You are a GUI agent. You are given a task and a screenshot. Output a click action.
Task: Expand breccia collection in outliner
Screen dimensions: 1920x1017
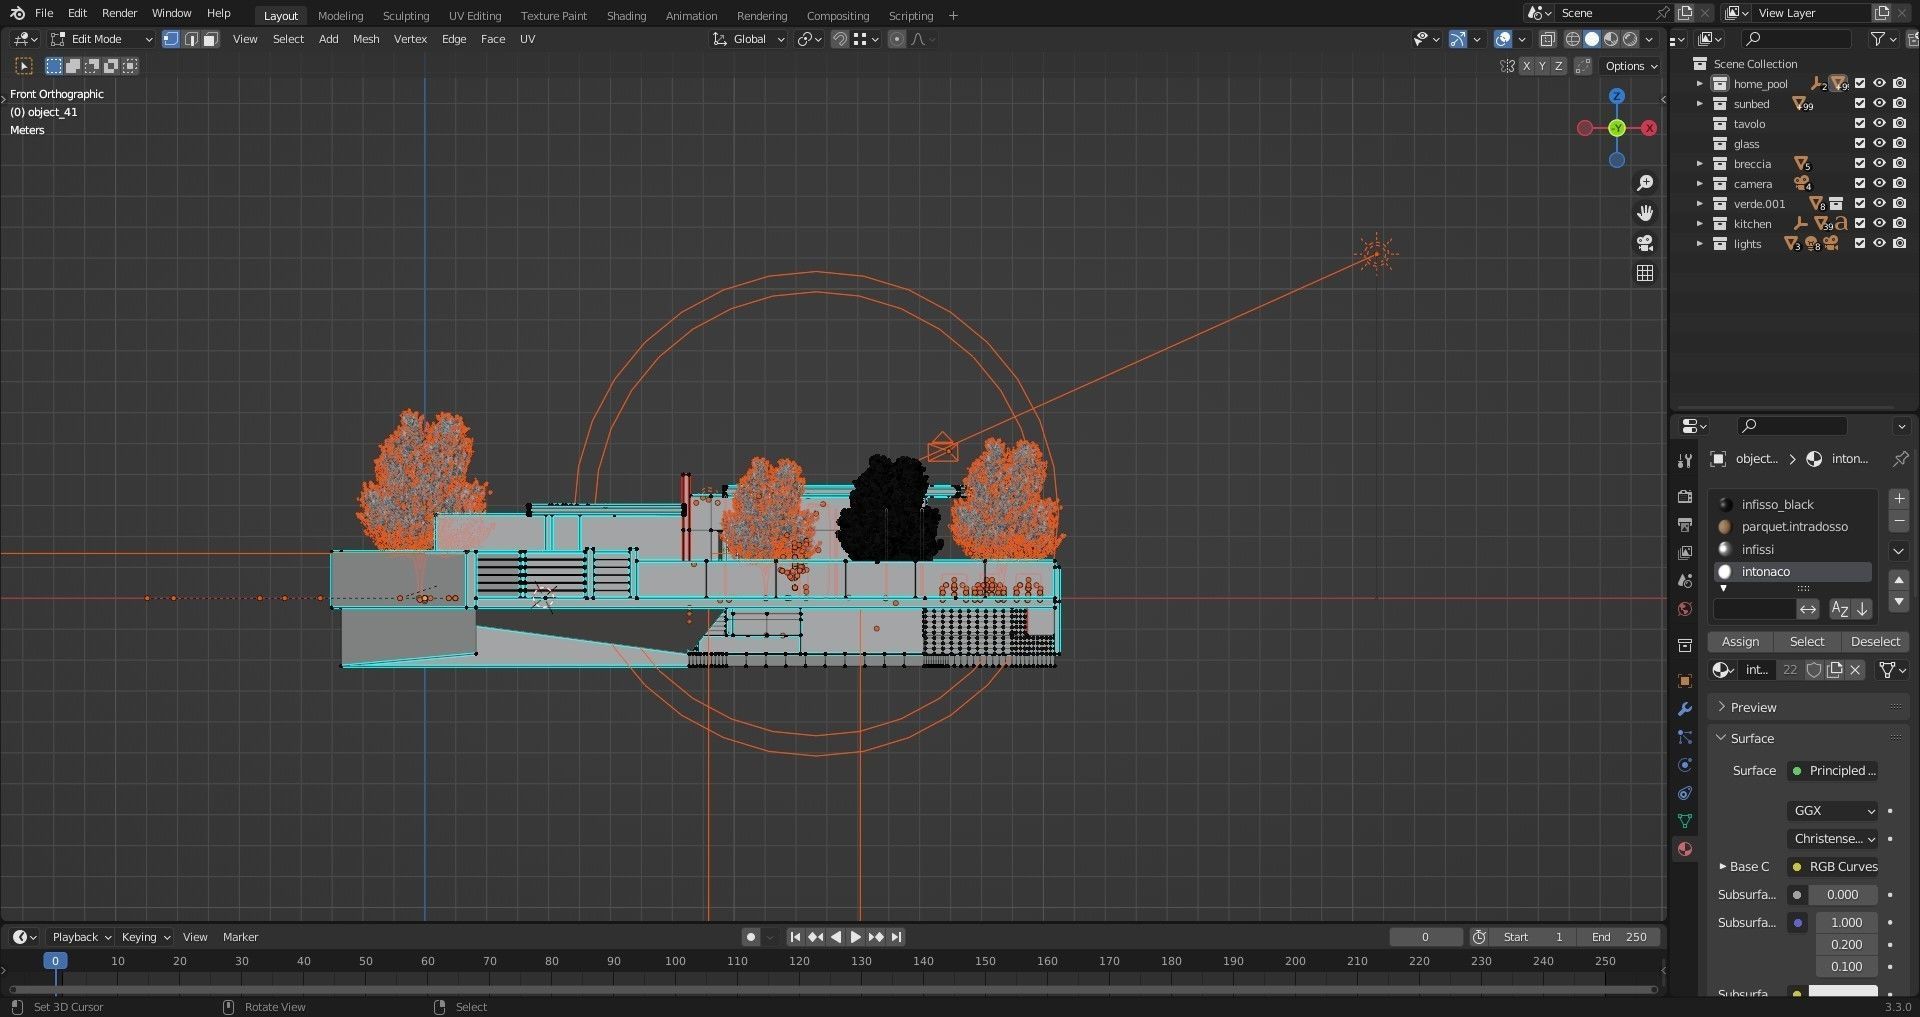coord(1699,164)
